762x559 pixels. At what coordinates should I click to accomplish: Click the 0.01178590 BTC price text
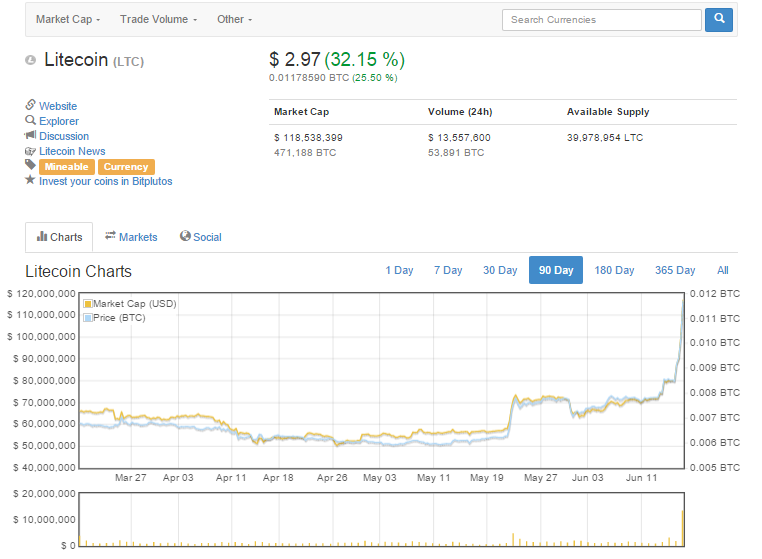(309, 78)
